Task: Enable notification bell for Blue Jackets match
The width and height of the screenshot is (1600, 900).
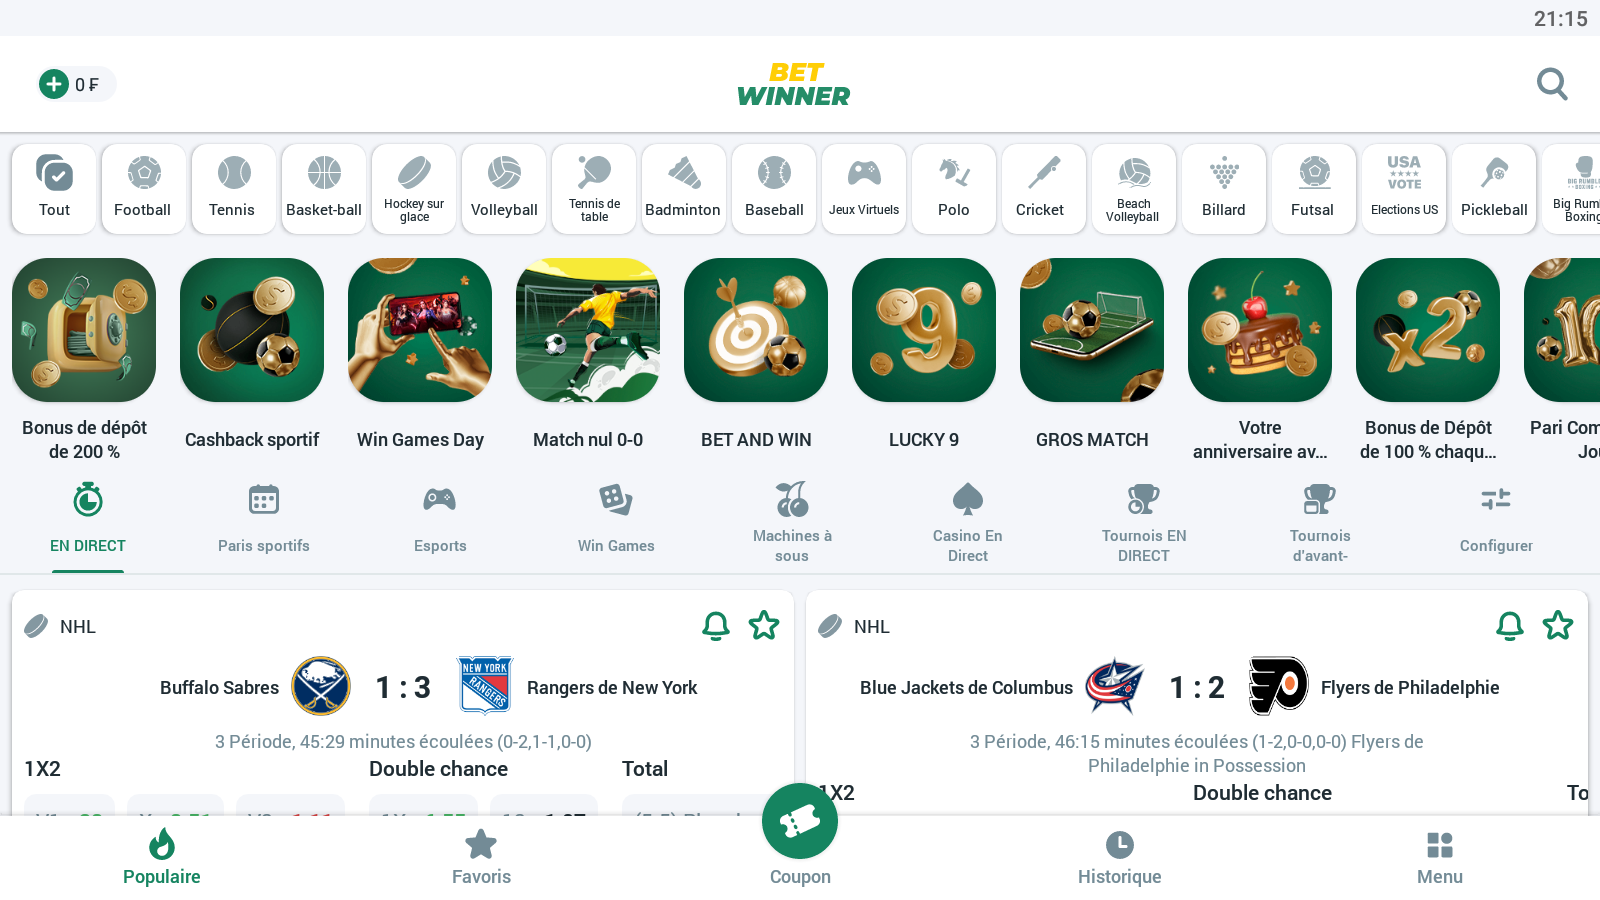Action: [x=1510, y=625]
